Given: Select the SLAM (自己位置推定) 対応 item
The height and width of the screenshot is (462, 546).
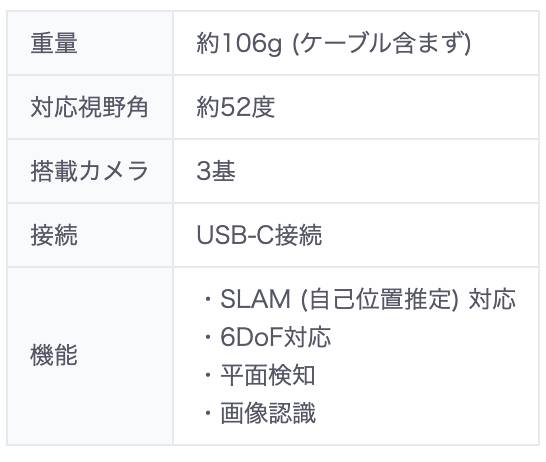Looking at the screenshot, I should pos(368,299).
